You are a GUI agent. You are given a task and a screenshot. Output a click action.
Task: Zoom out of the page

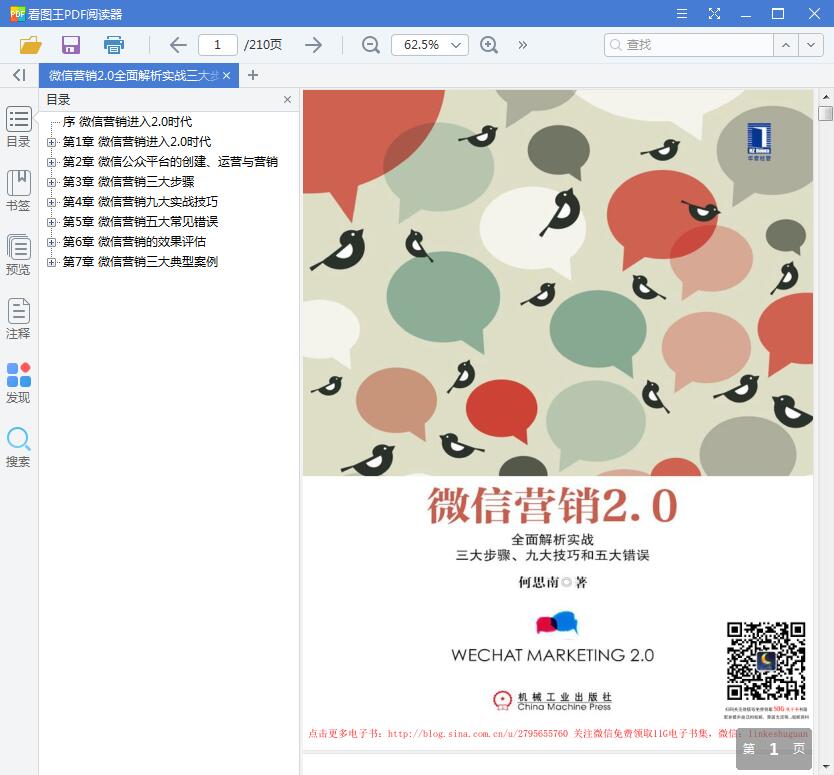tap(370, 44)
